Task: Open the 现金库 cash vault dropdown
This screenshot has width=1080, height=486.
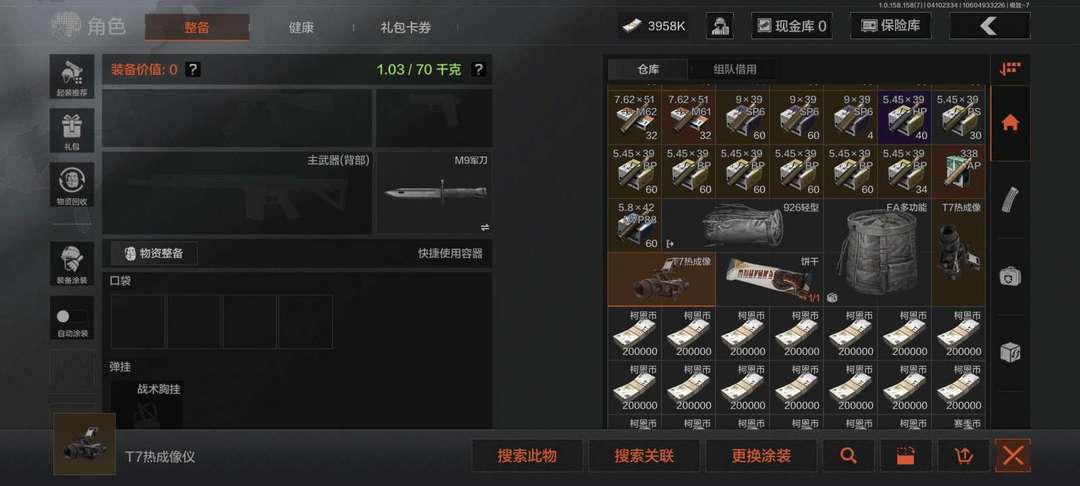Action: [791, 26]
